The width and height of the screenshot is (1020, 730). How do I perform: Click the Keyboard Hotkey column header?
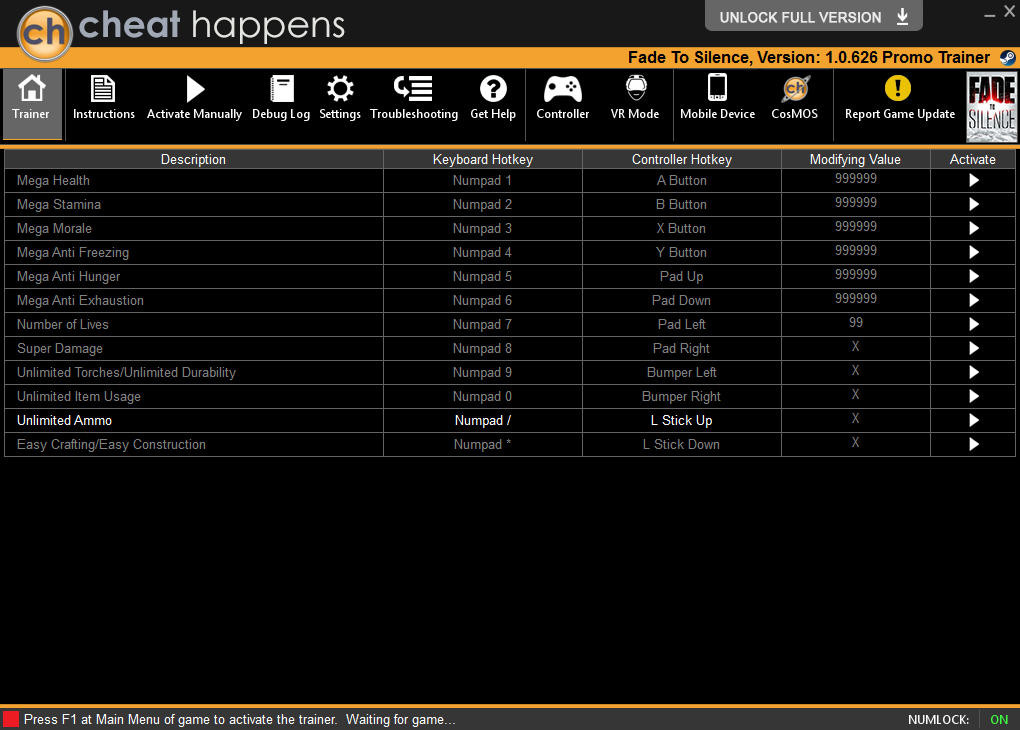(x=483, y=159)
